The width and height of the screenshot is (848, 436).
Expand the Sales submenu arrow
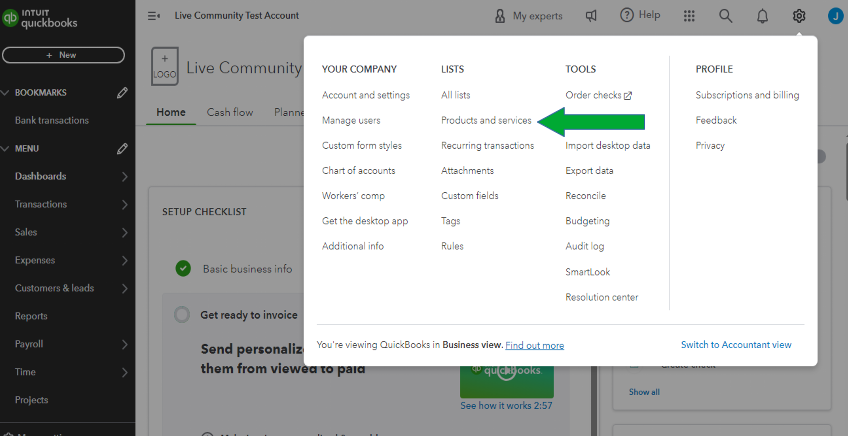124,232
